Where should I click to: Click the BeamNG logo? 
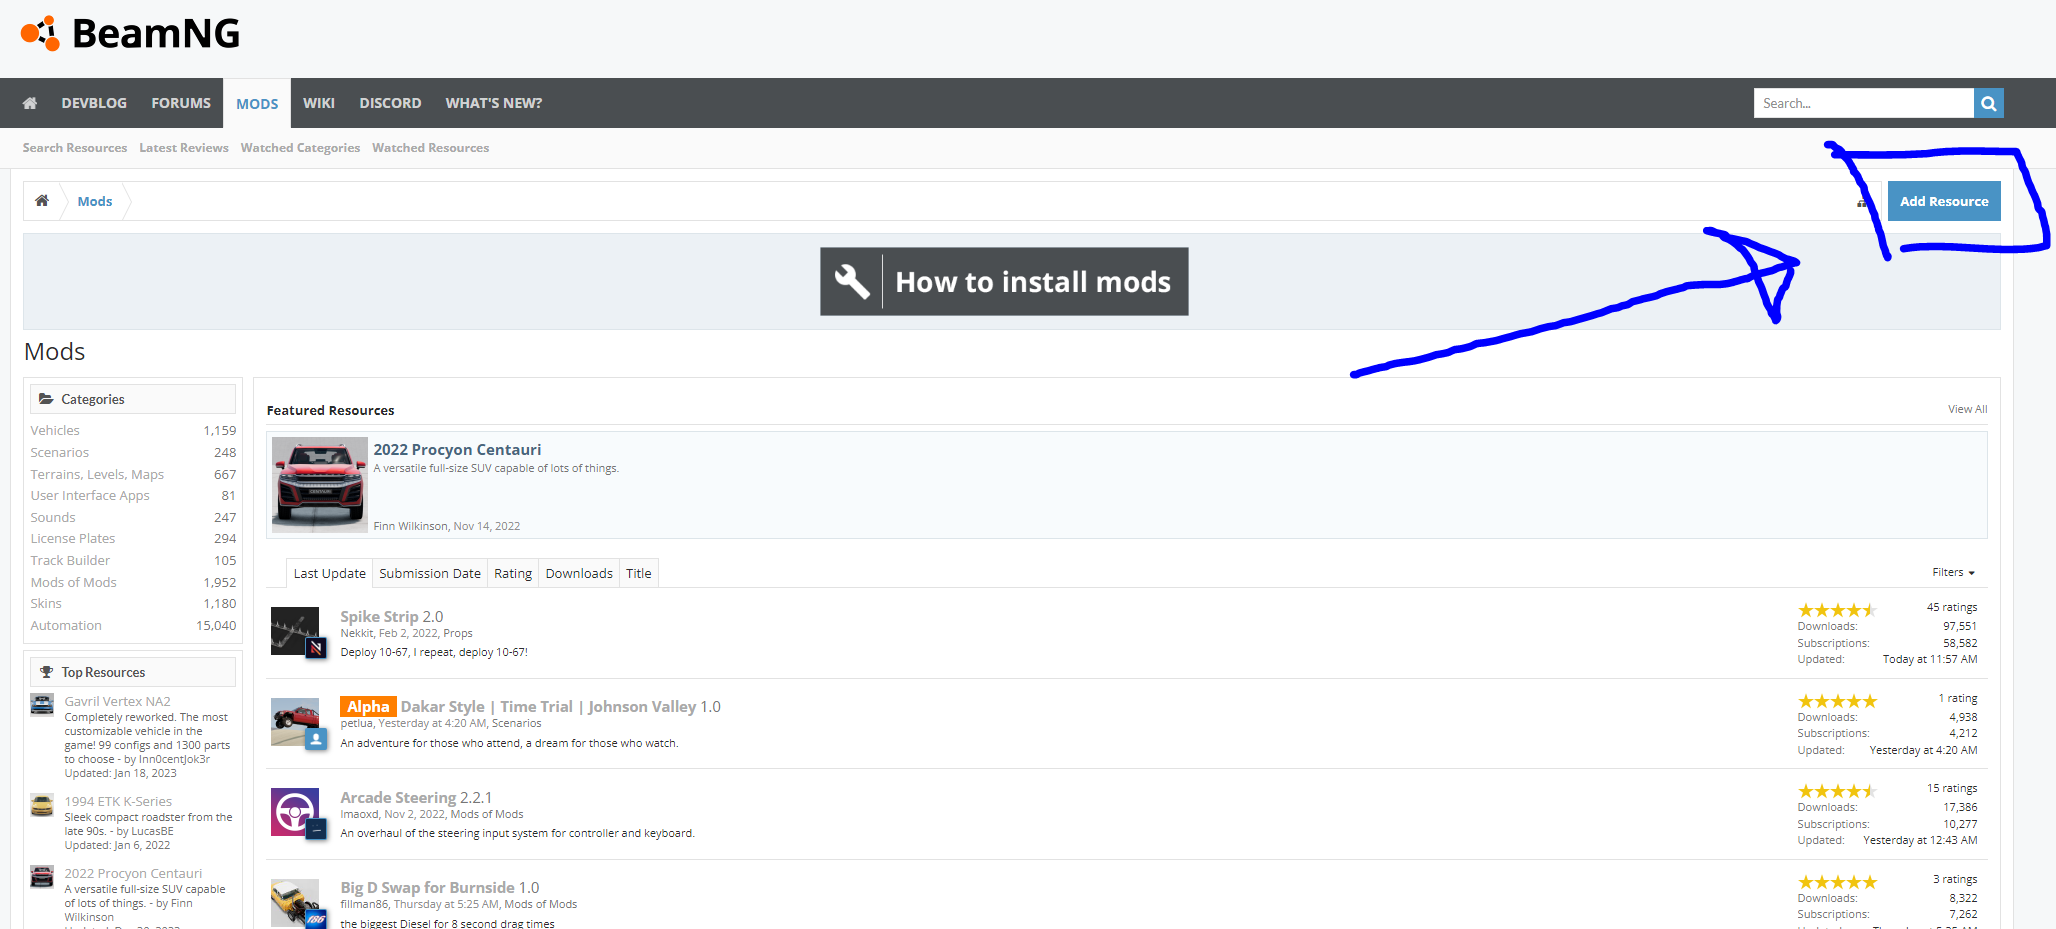pos(131,33)
